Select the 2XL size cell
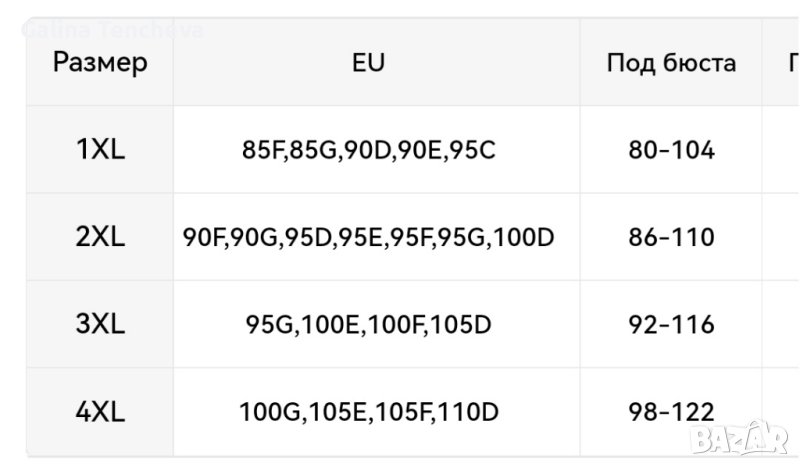800x467 pixels. click(100, 238)
